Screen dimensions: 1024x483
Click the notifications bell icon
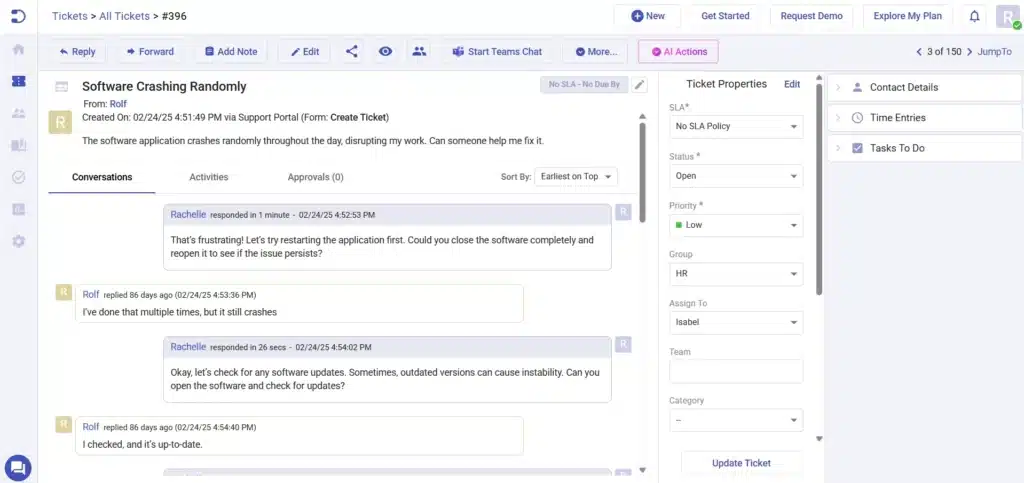pyautogui.click(x=974, y=16)
